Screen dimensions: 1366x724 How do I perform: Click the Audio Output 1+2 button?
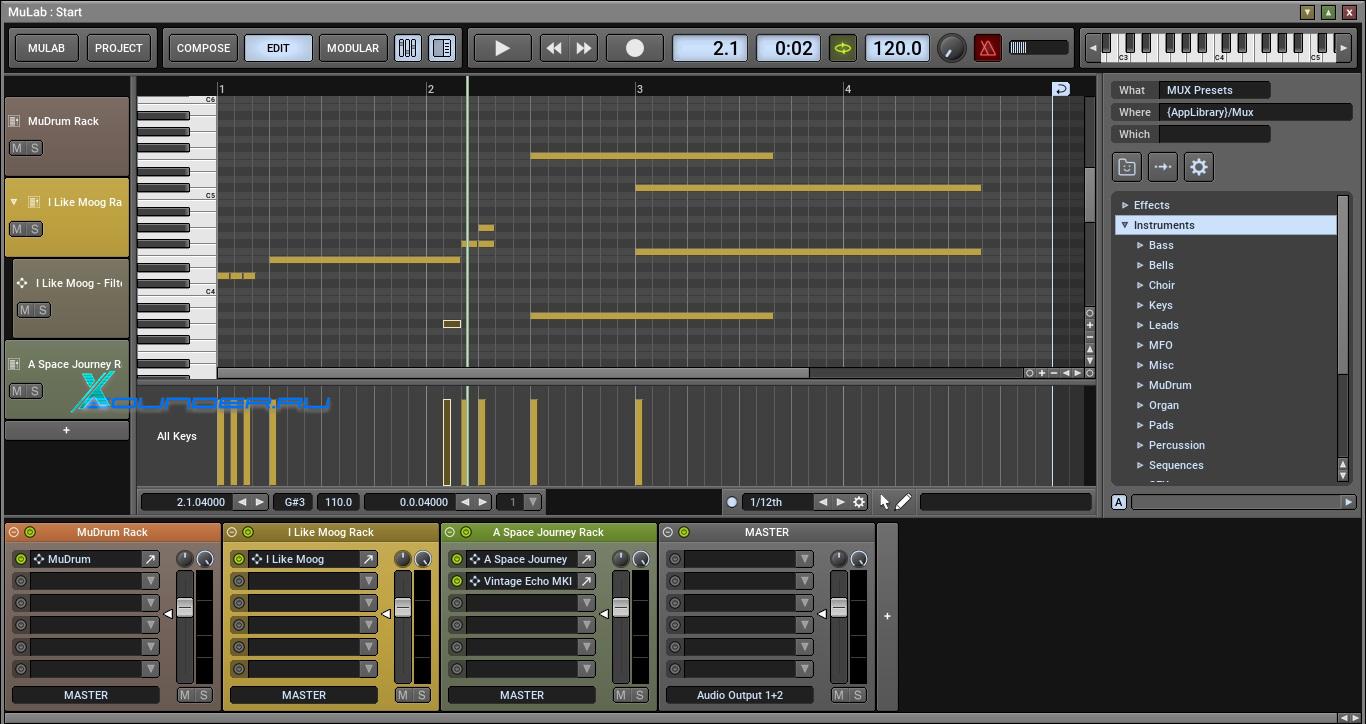pyautogui.click(x=740, y=695)
